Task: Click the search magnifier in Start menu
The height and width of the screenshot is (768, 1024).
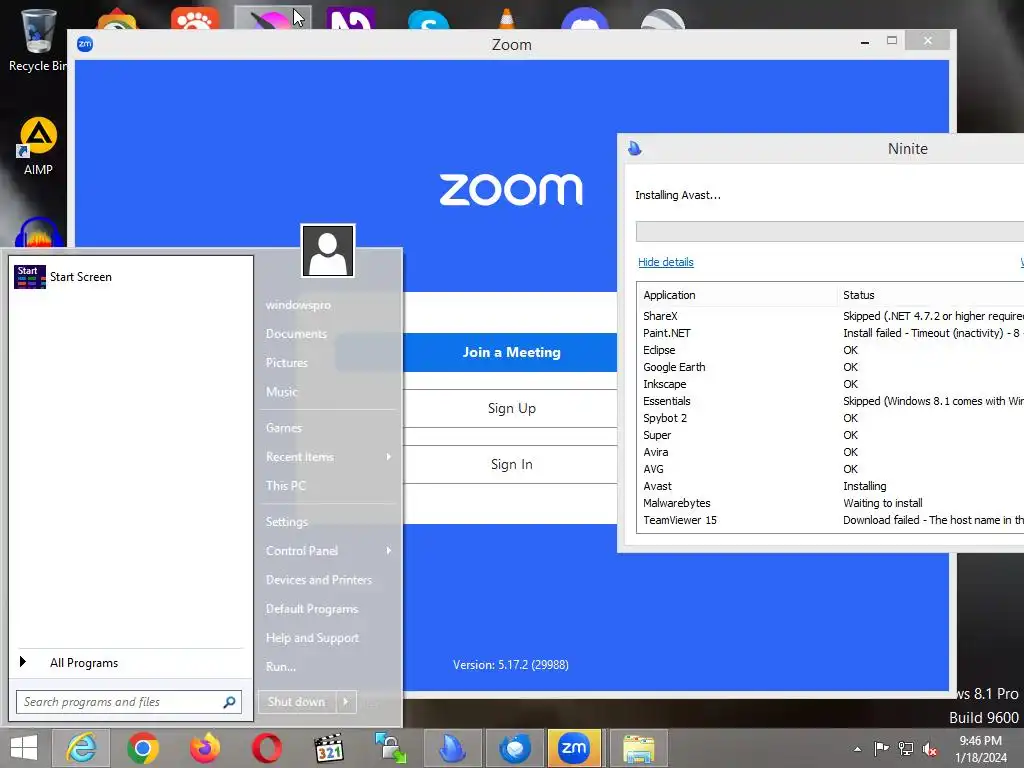Action: click(229, 702)
